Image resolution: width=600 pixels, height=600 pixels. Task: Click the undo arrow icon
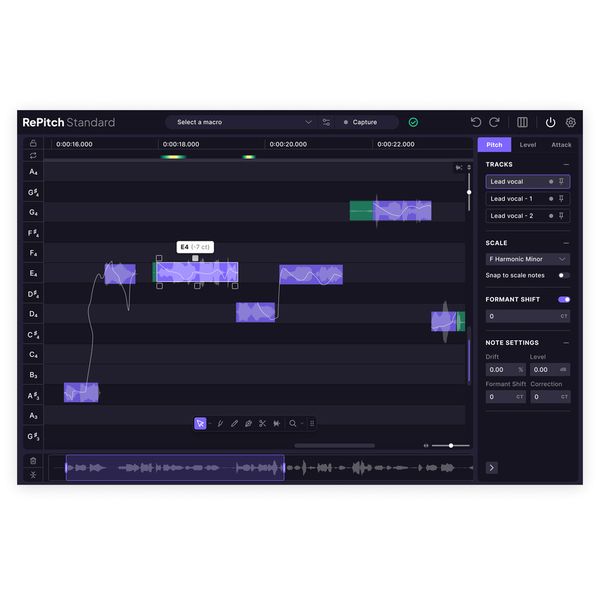tap(476, 122)
